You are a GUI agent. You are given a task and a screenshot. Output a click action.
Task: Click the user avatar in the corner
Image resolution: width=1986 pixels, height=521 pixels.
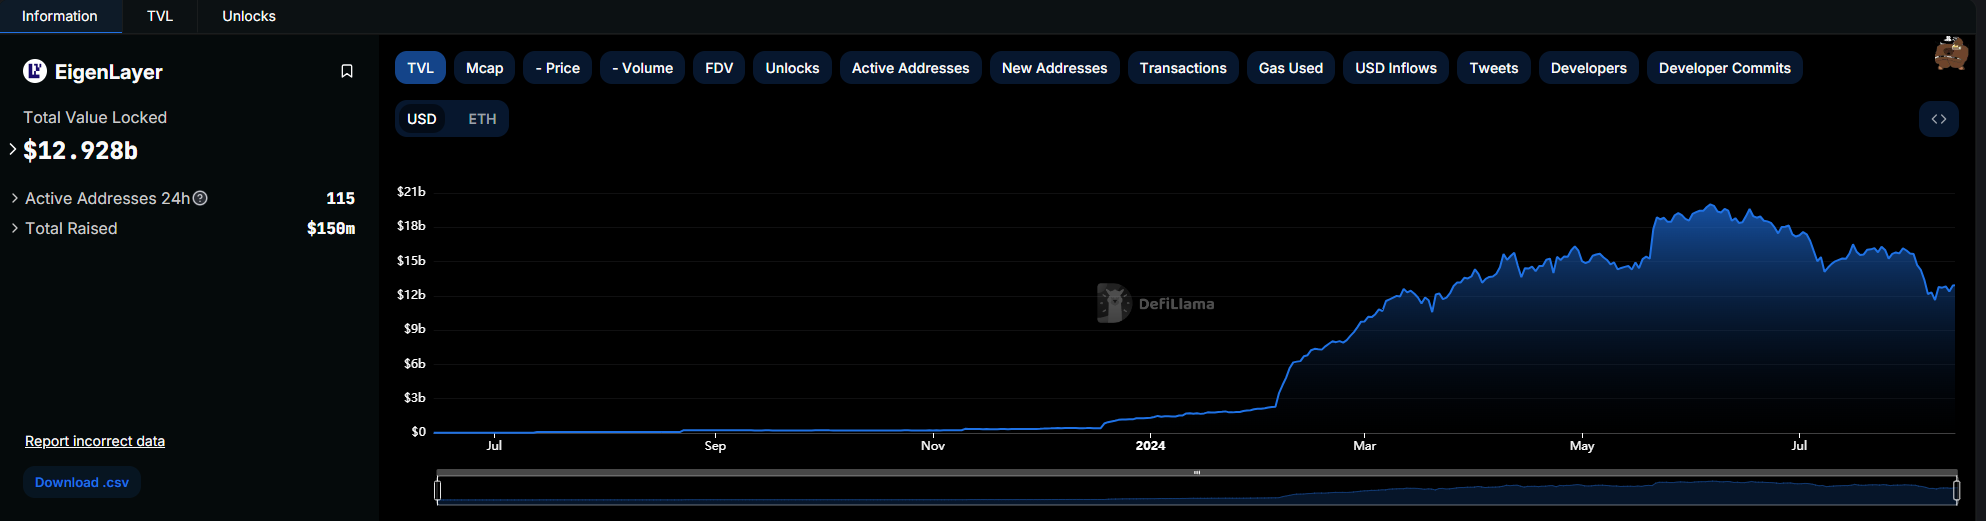tap(1950, 53)
